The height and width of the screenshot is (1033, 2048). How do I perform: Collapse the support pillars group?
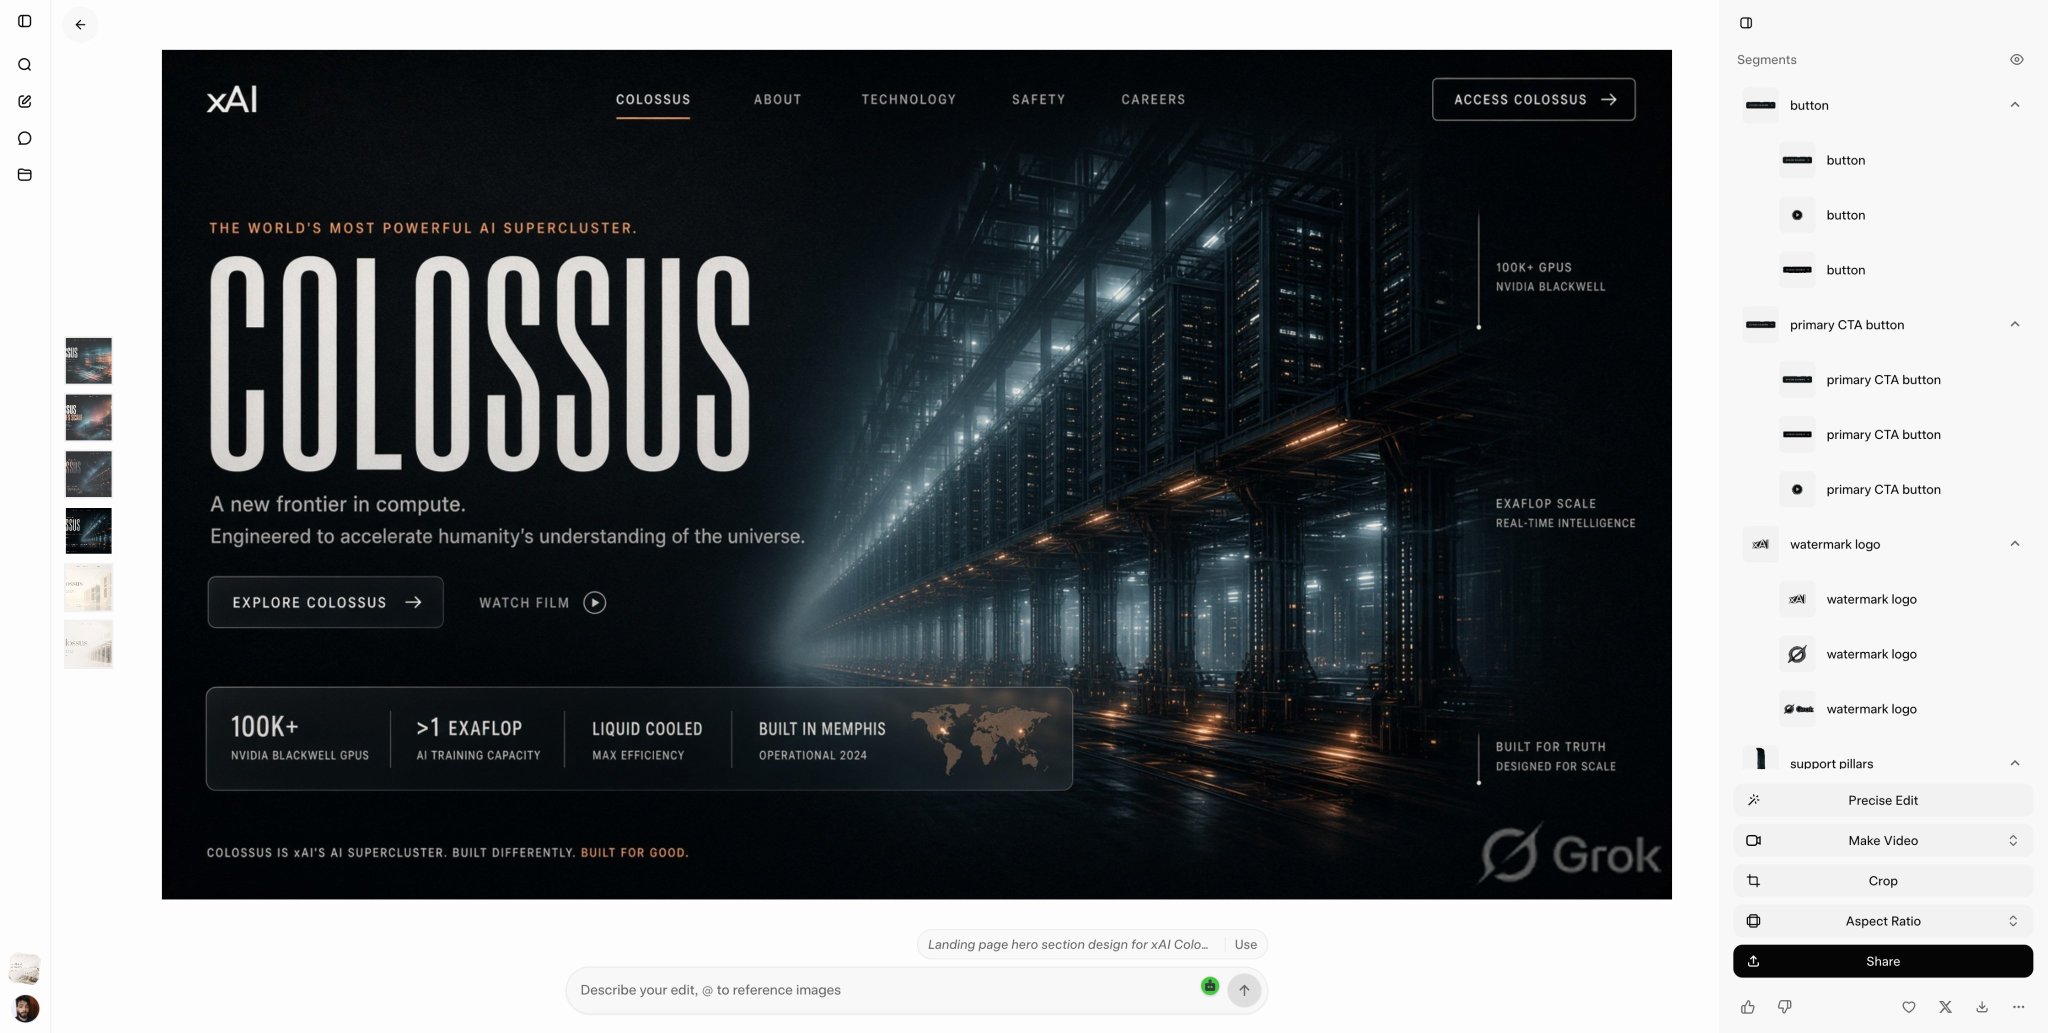coord(2015,763)
